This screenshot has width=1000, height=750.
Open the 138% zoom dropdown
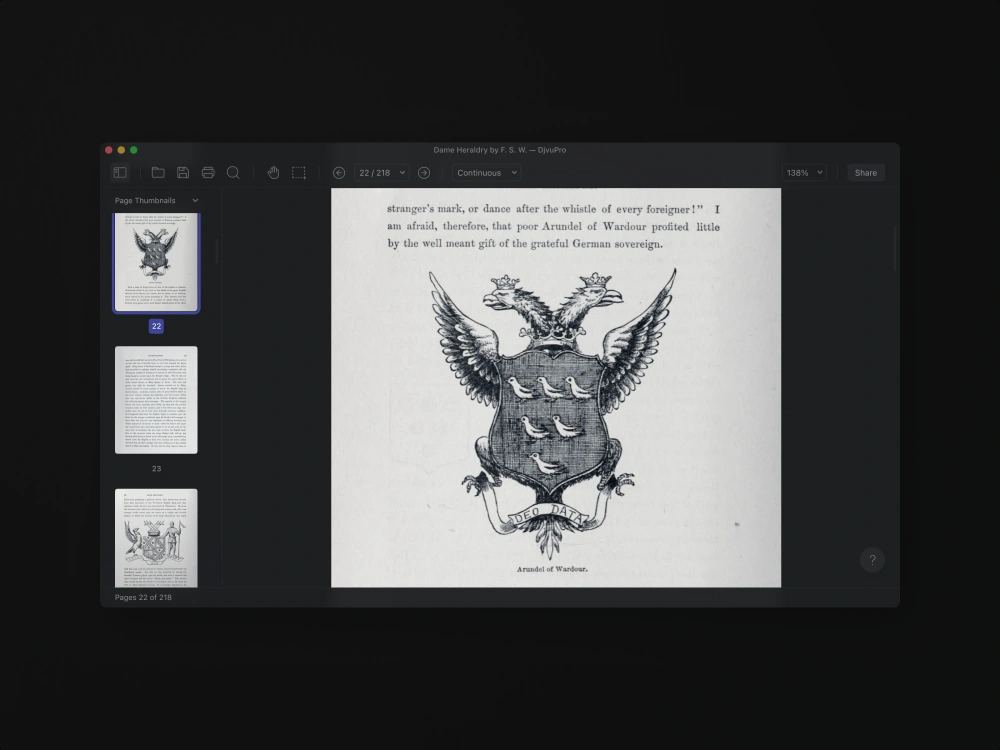(804, 173)
